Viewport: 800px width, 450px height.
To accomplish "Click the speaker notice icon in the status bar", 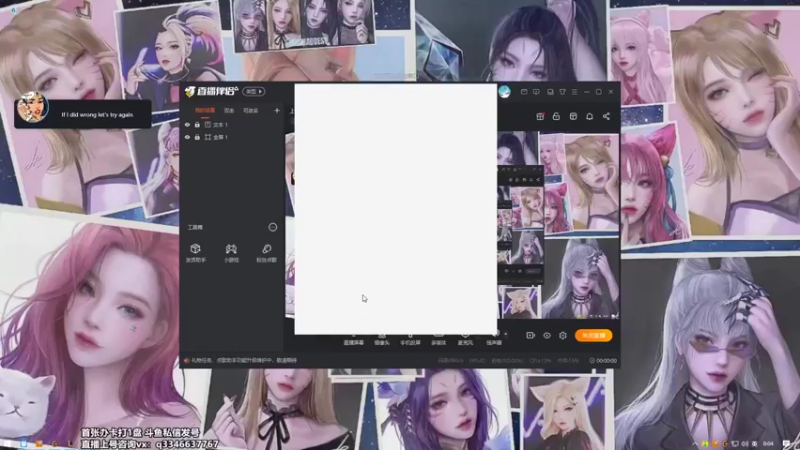I will pyautogui.click(x=186, y=361).
